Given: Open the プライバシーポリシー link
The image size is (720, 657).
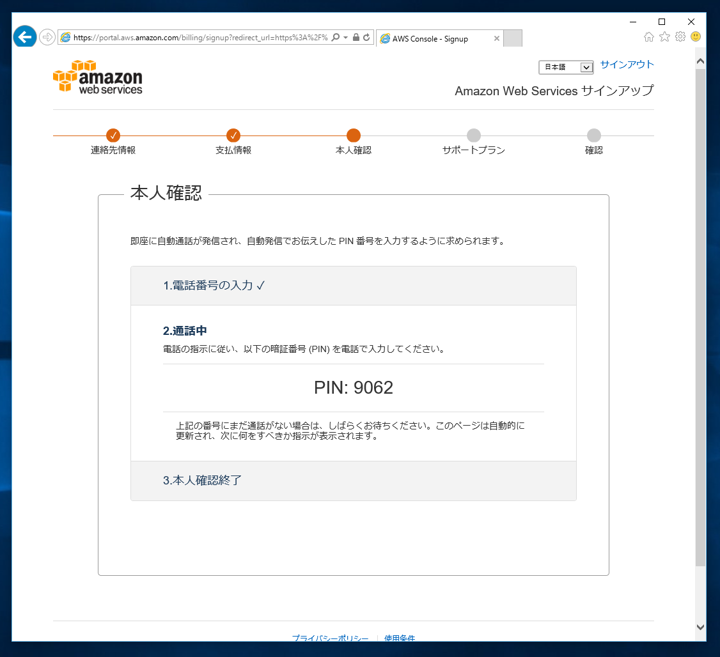Looking at the screenshot, I should point(330,638).
